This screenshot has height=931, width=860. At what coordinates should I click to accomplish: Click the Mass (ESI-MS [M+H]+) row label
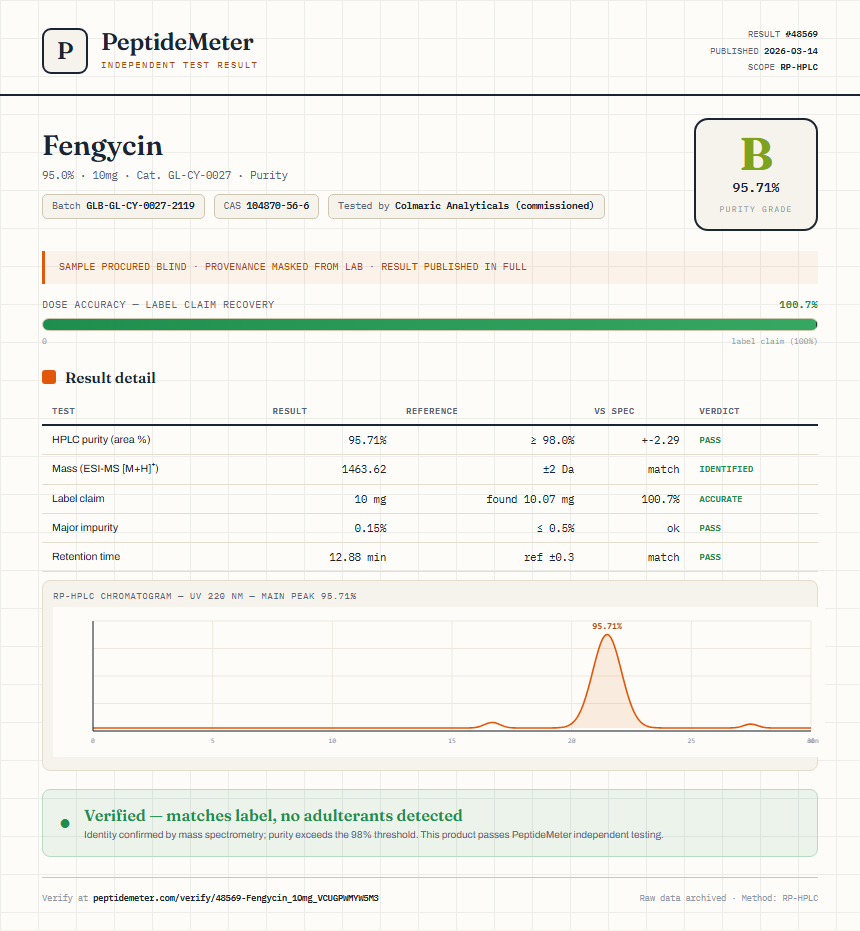105,468
